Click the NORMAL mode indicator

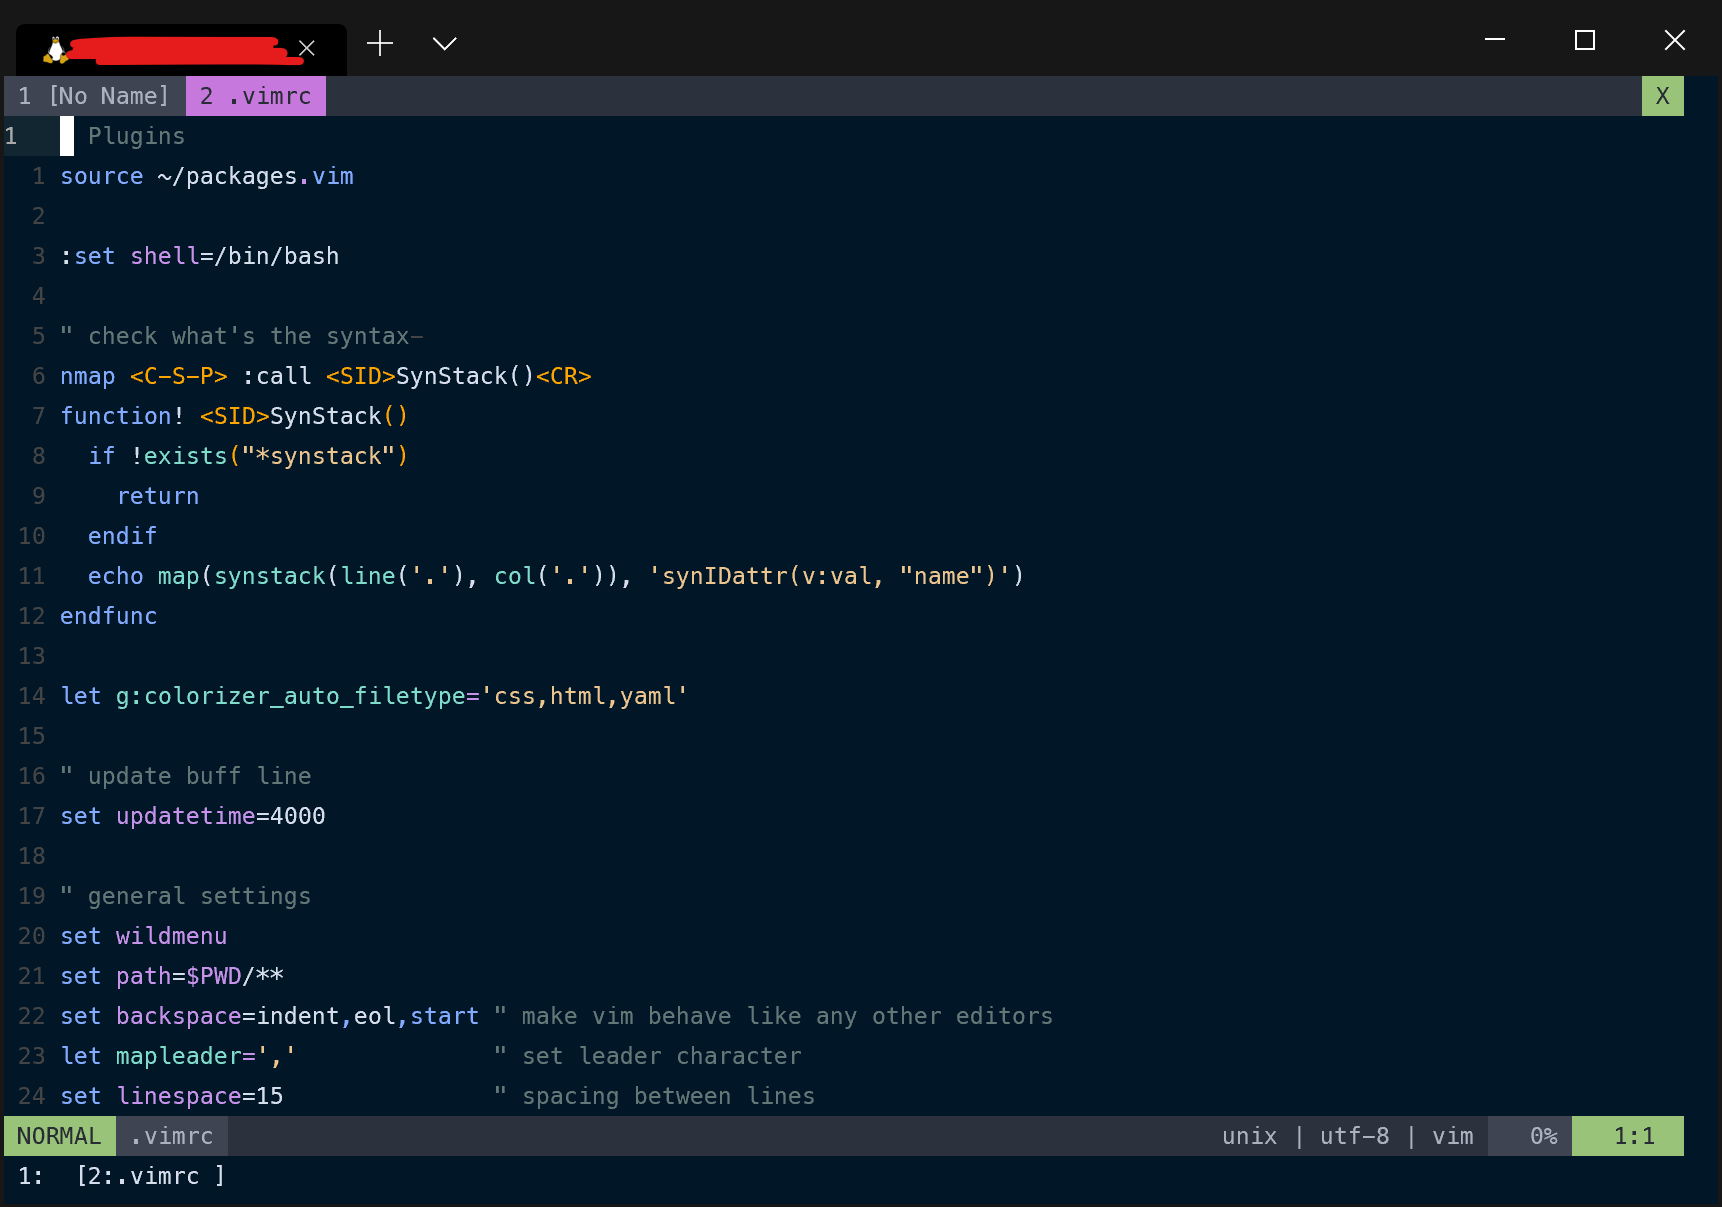click(x=59, y=1136)
